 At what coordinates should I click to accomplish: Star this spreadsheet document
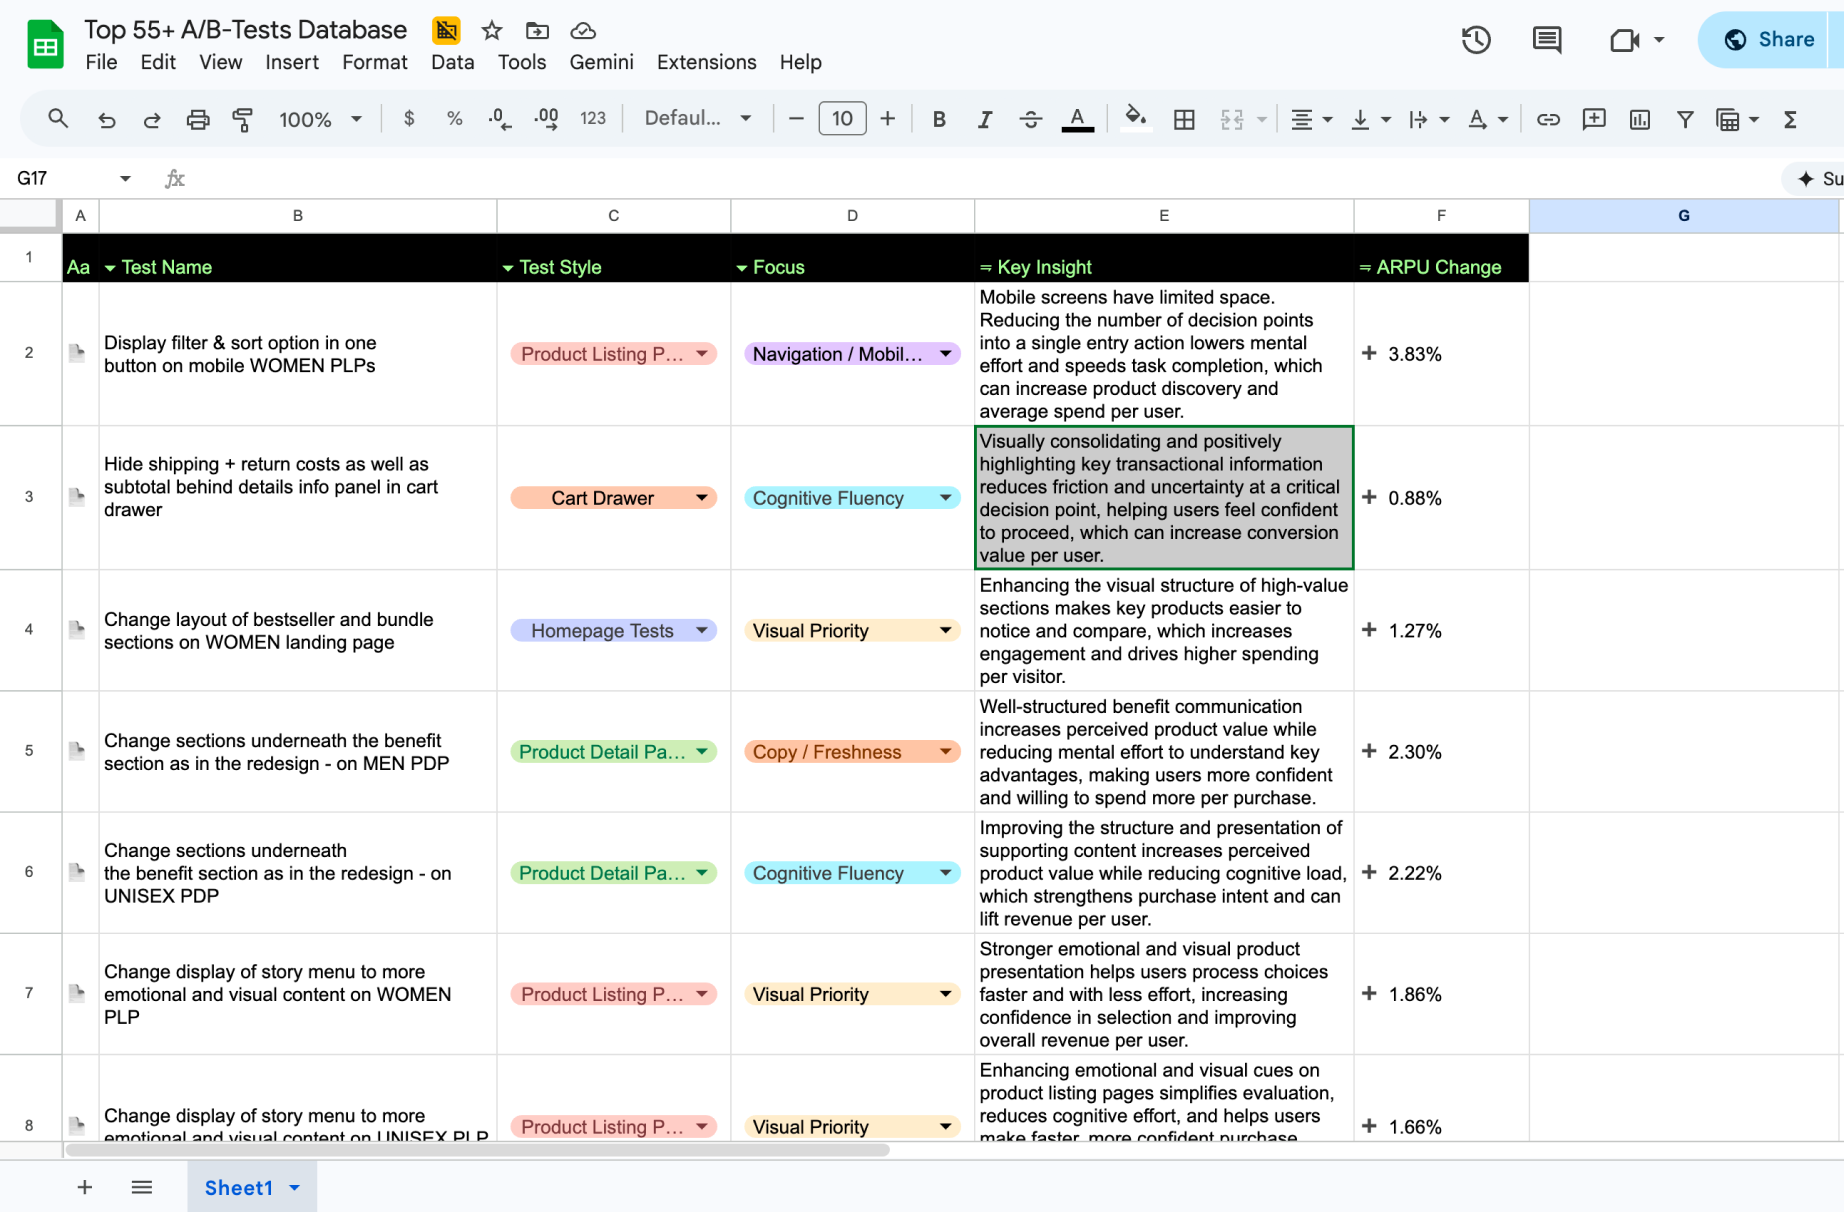491,31
